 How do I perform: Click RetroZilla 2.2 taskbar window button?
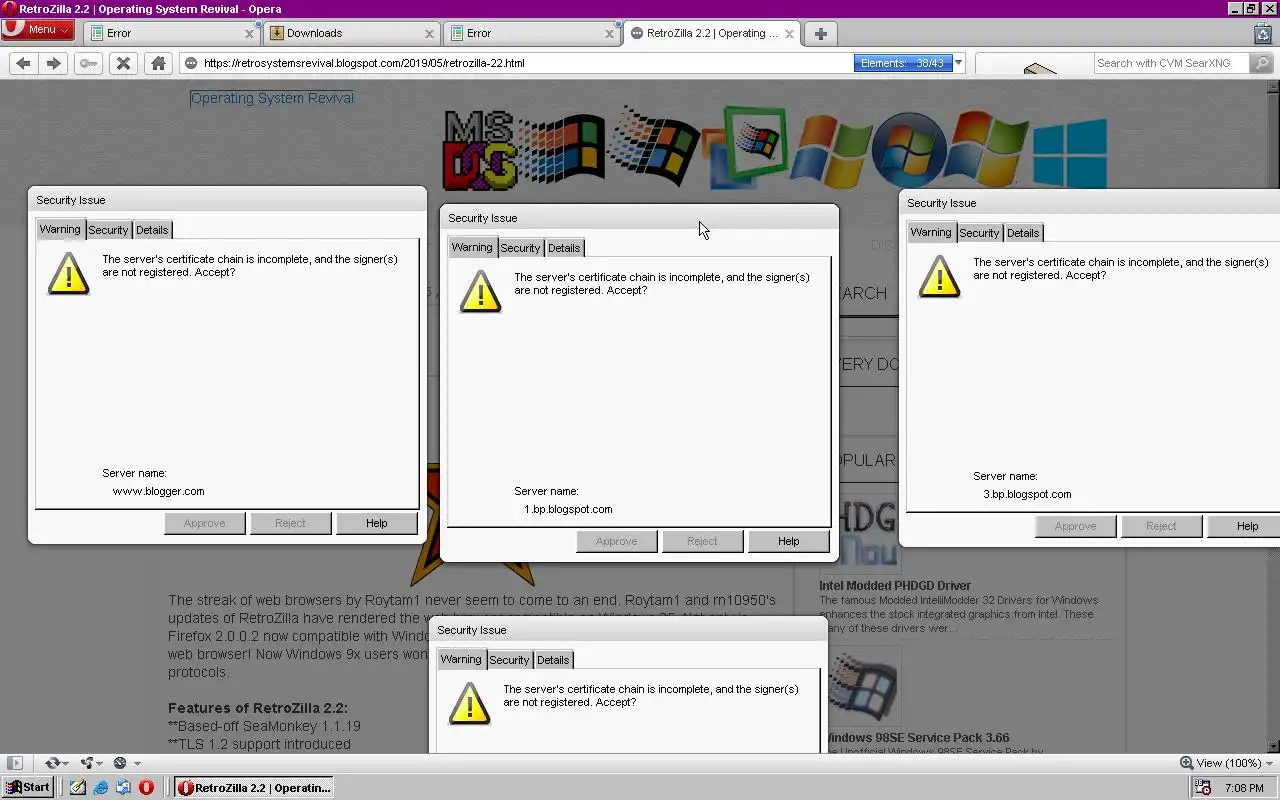254,788
